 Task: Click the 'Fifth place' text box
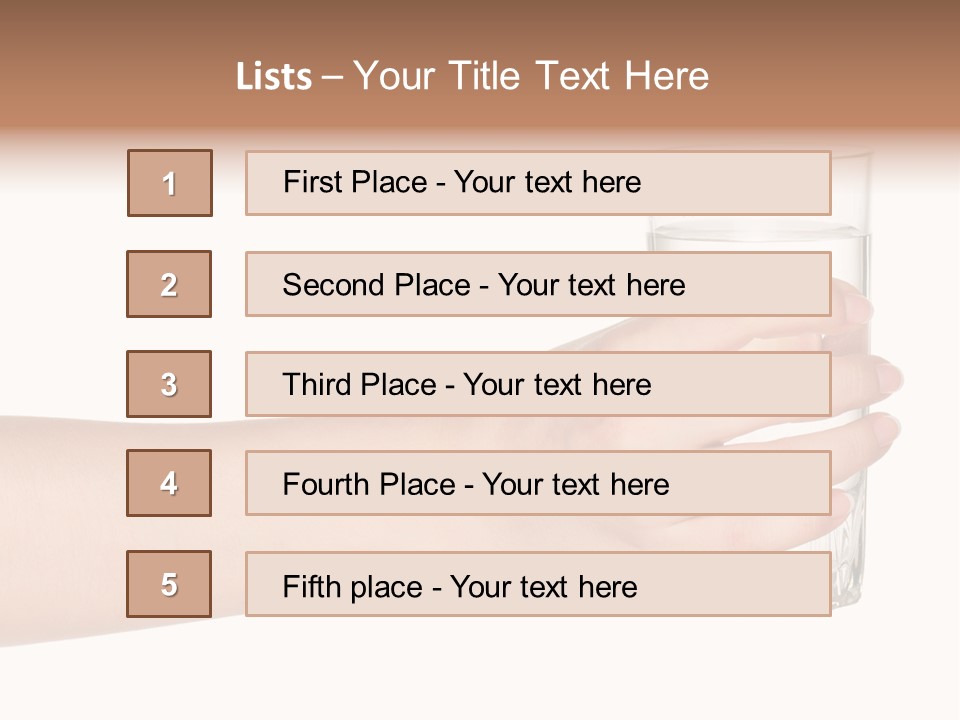(538, 584)
